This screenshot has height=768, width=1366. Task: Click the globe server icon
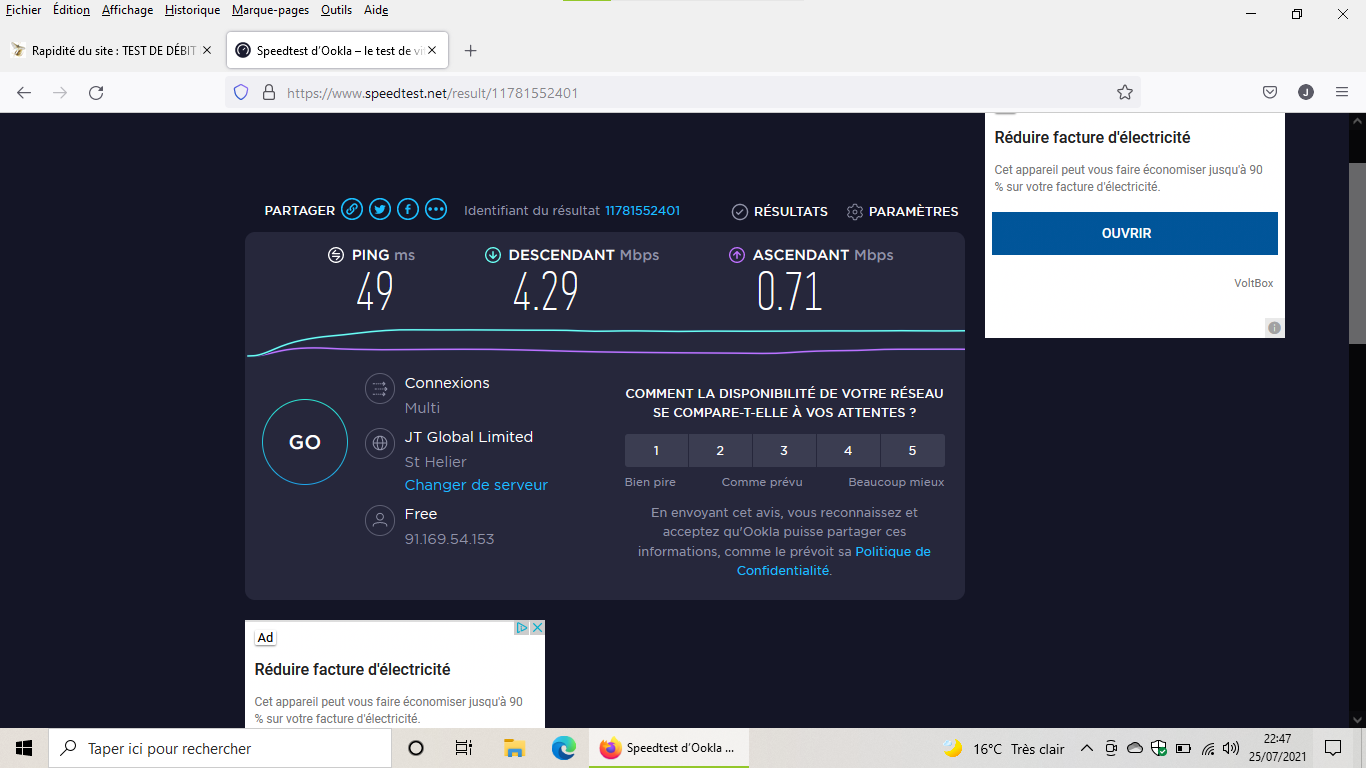coord(379,443)
